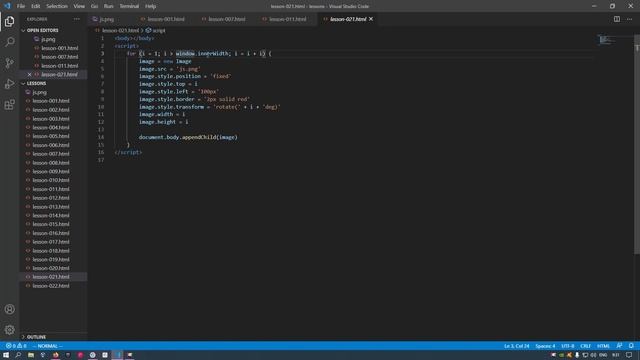Open the Help menu
Screen dimensions: 640x360
151,6
